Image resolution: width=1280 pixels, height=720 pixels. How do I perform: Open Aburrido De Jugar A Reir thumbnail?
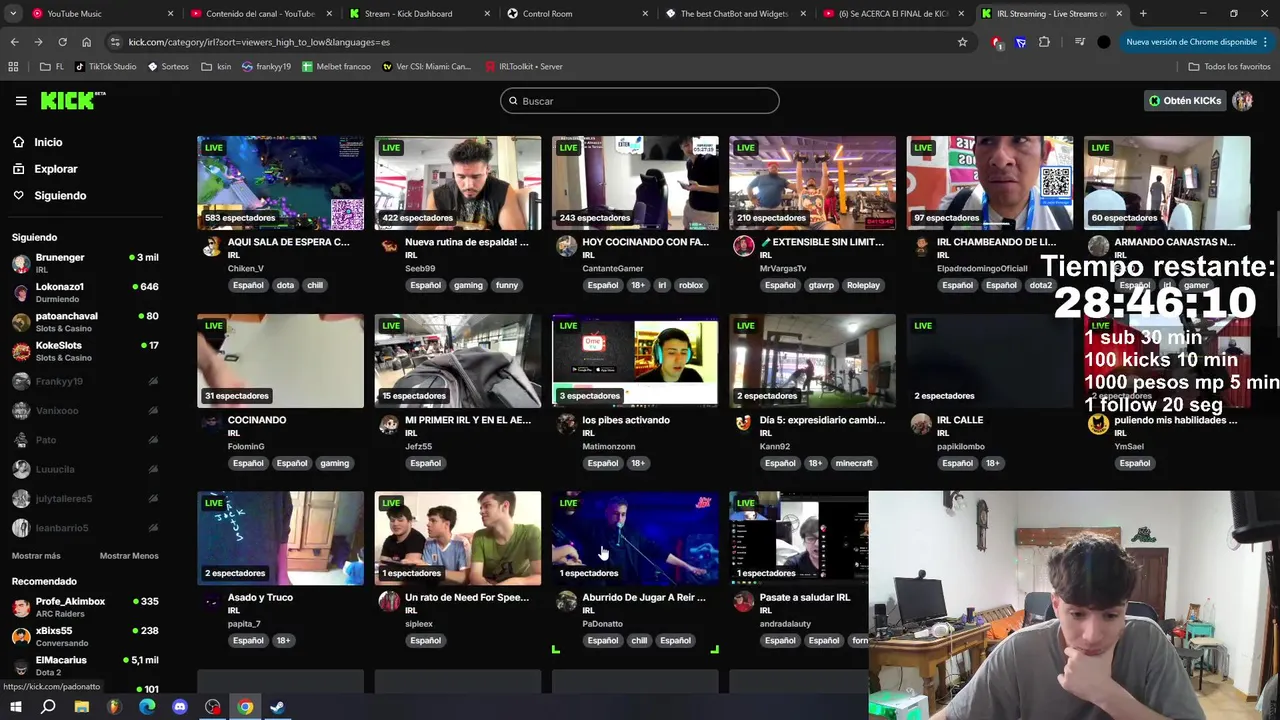[x=635, y=538]
